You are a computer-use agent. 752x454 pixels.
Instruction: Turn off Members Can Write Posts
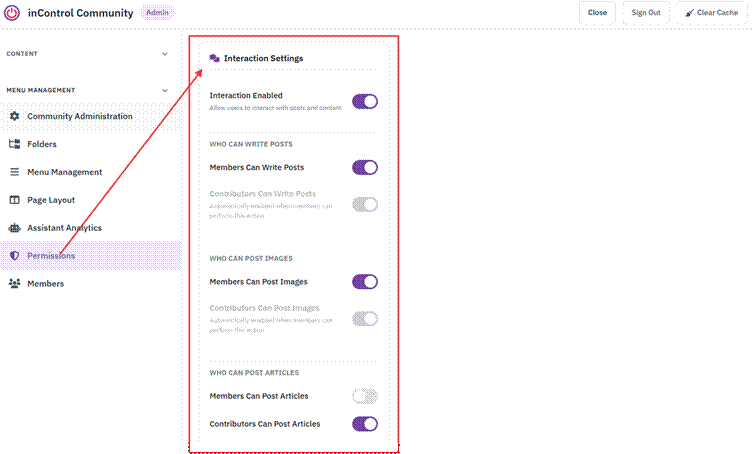[365, 167]
